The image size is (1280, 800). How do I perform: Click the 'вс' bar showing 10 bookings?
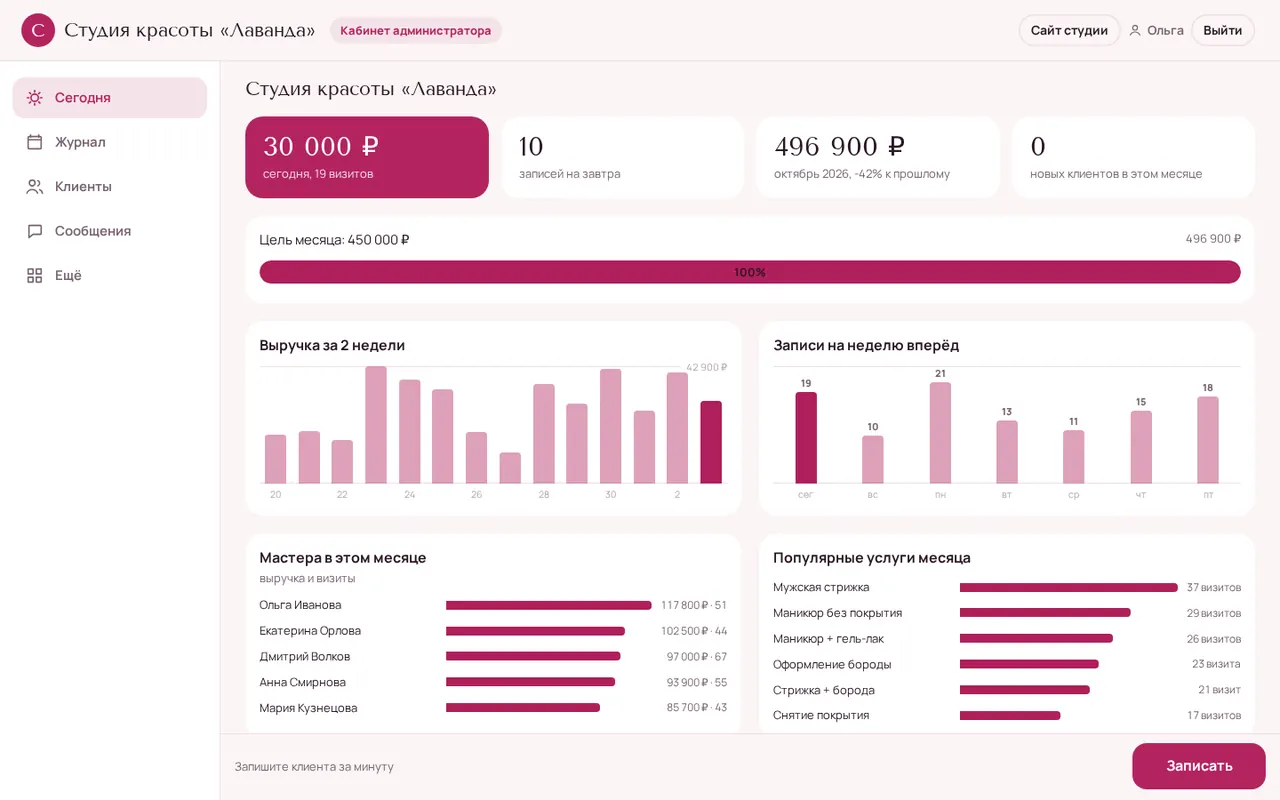tap(873, 460)
